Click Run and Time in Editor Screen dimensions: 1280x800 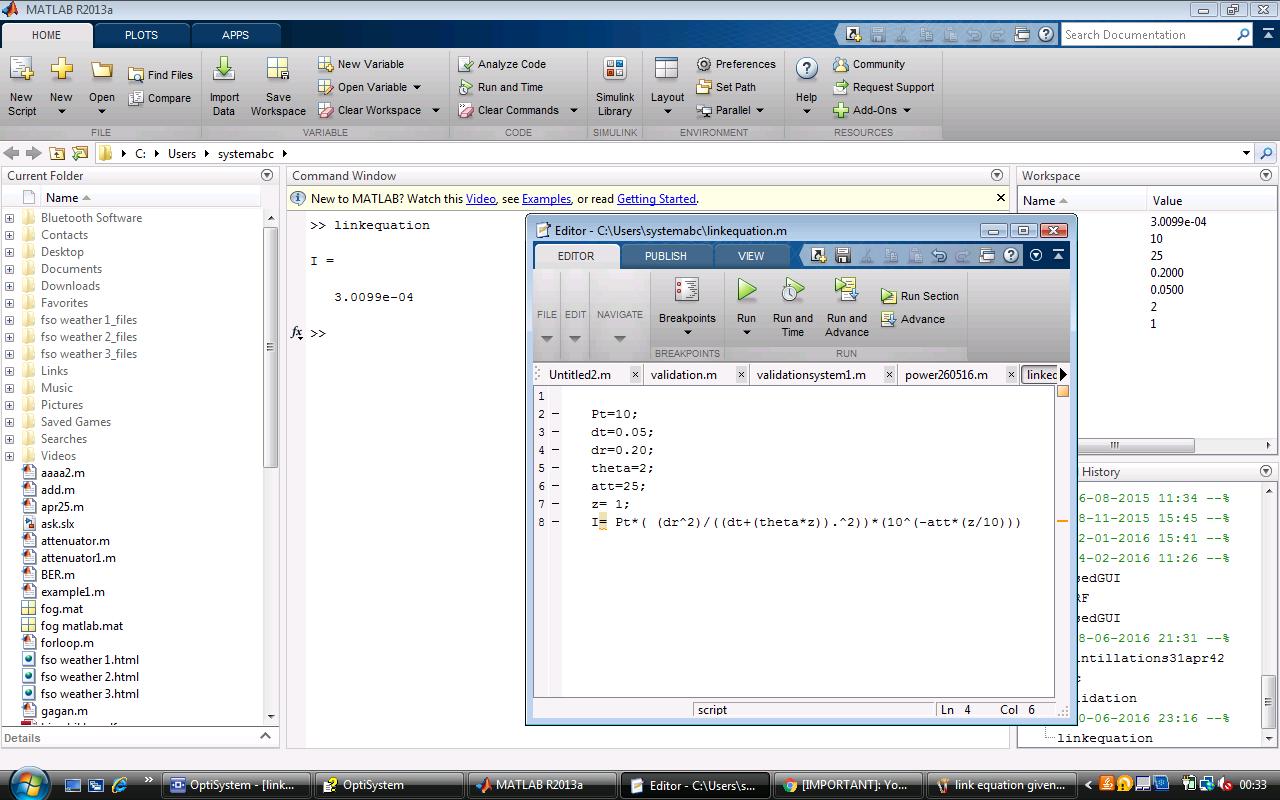(x=792, y=306)
